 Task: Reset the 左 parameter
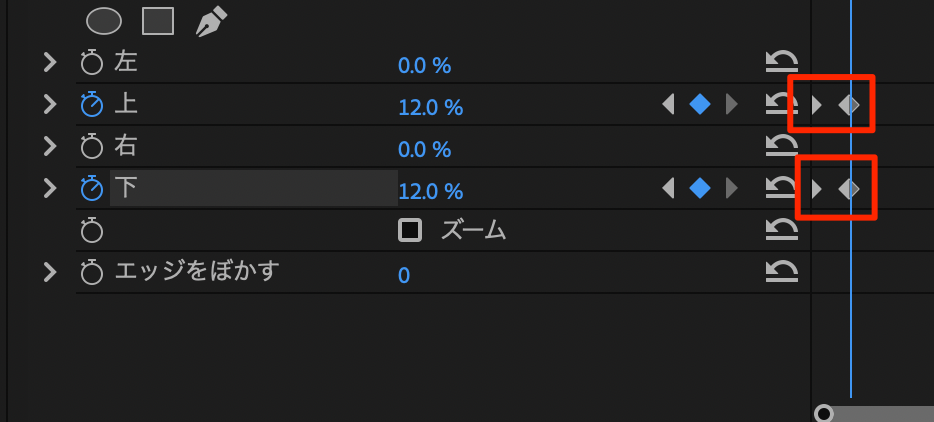781,63
